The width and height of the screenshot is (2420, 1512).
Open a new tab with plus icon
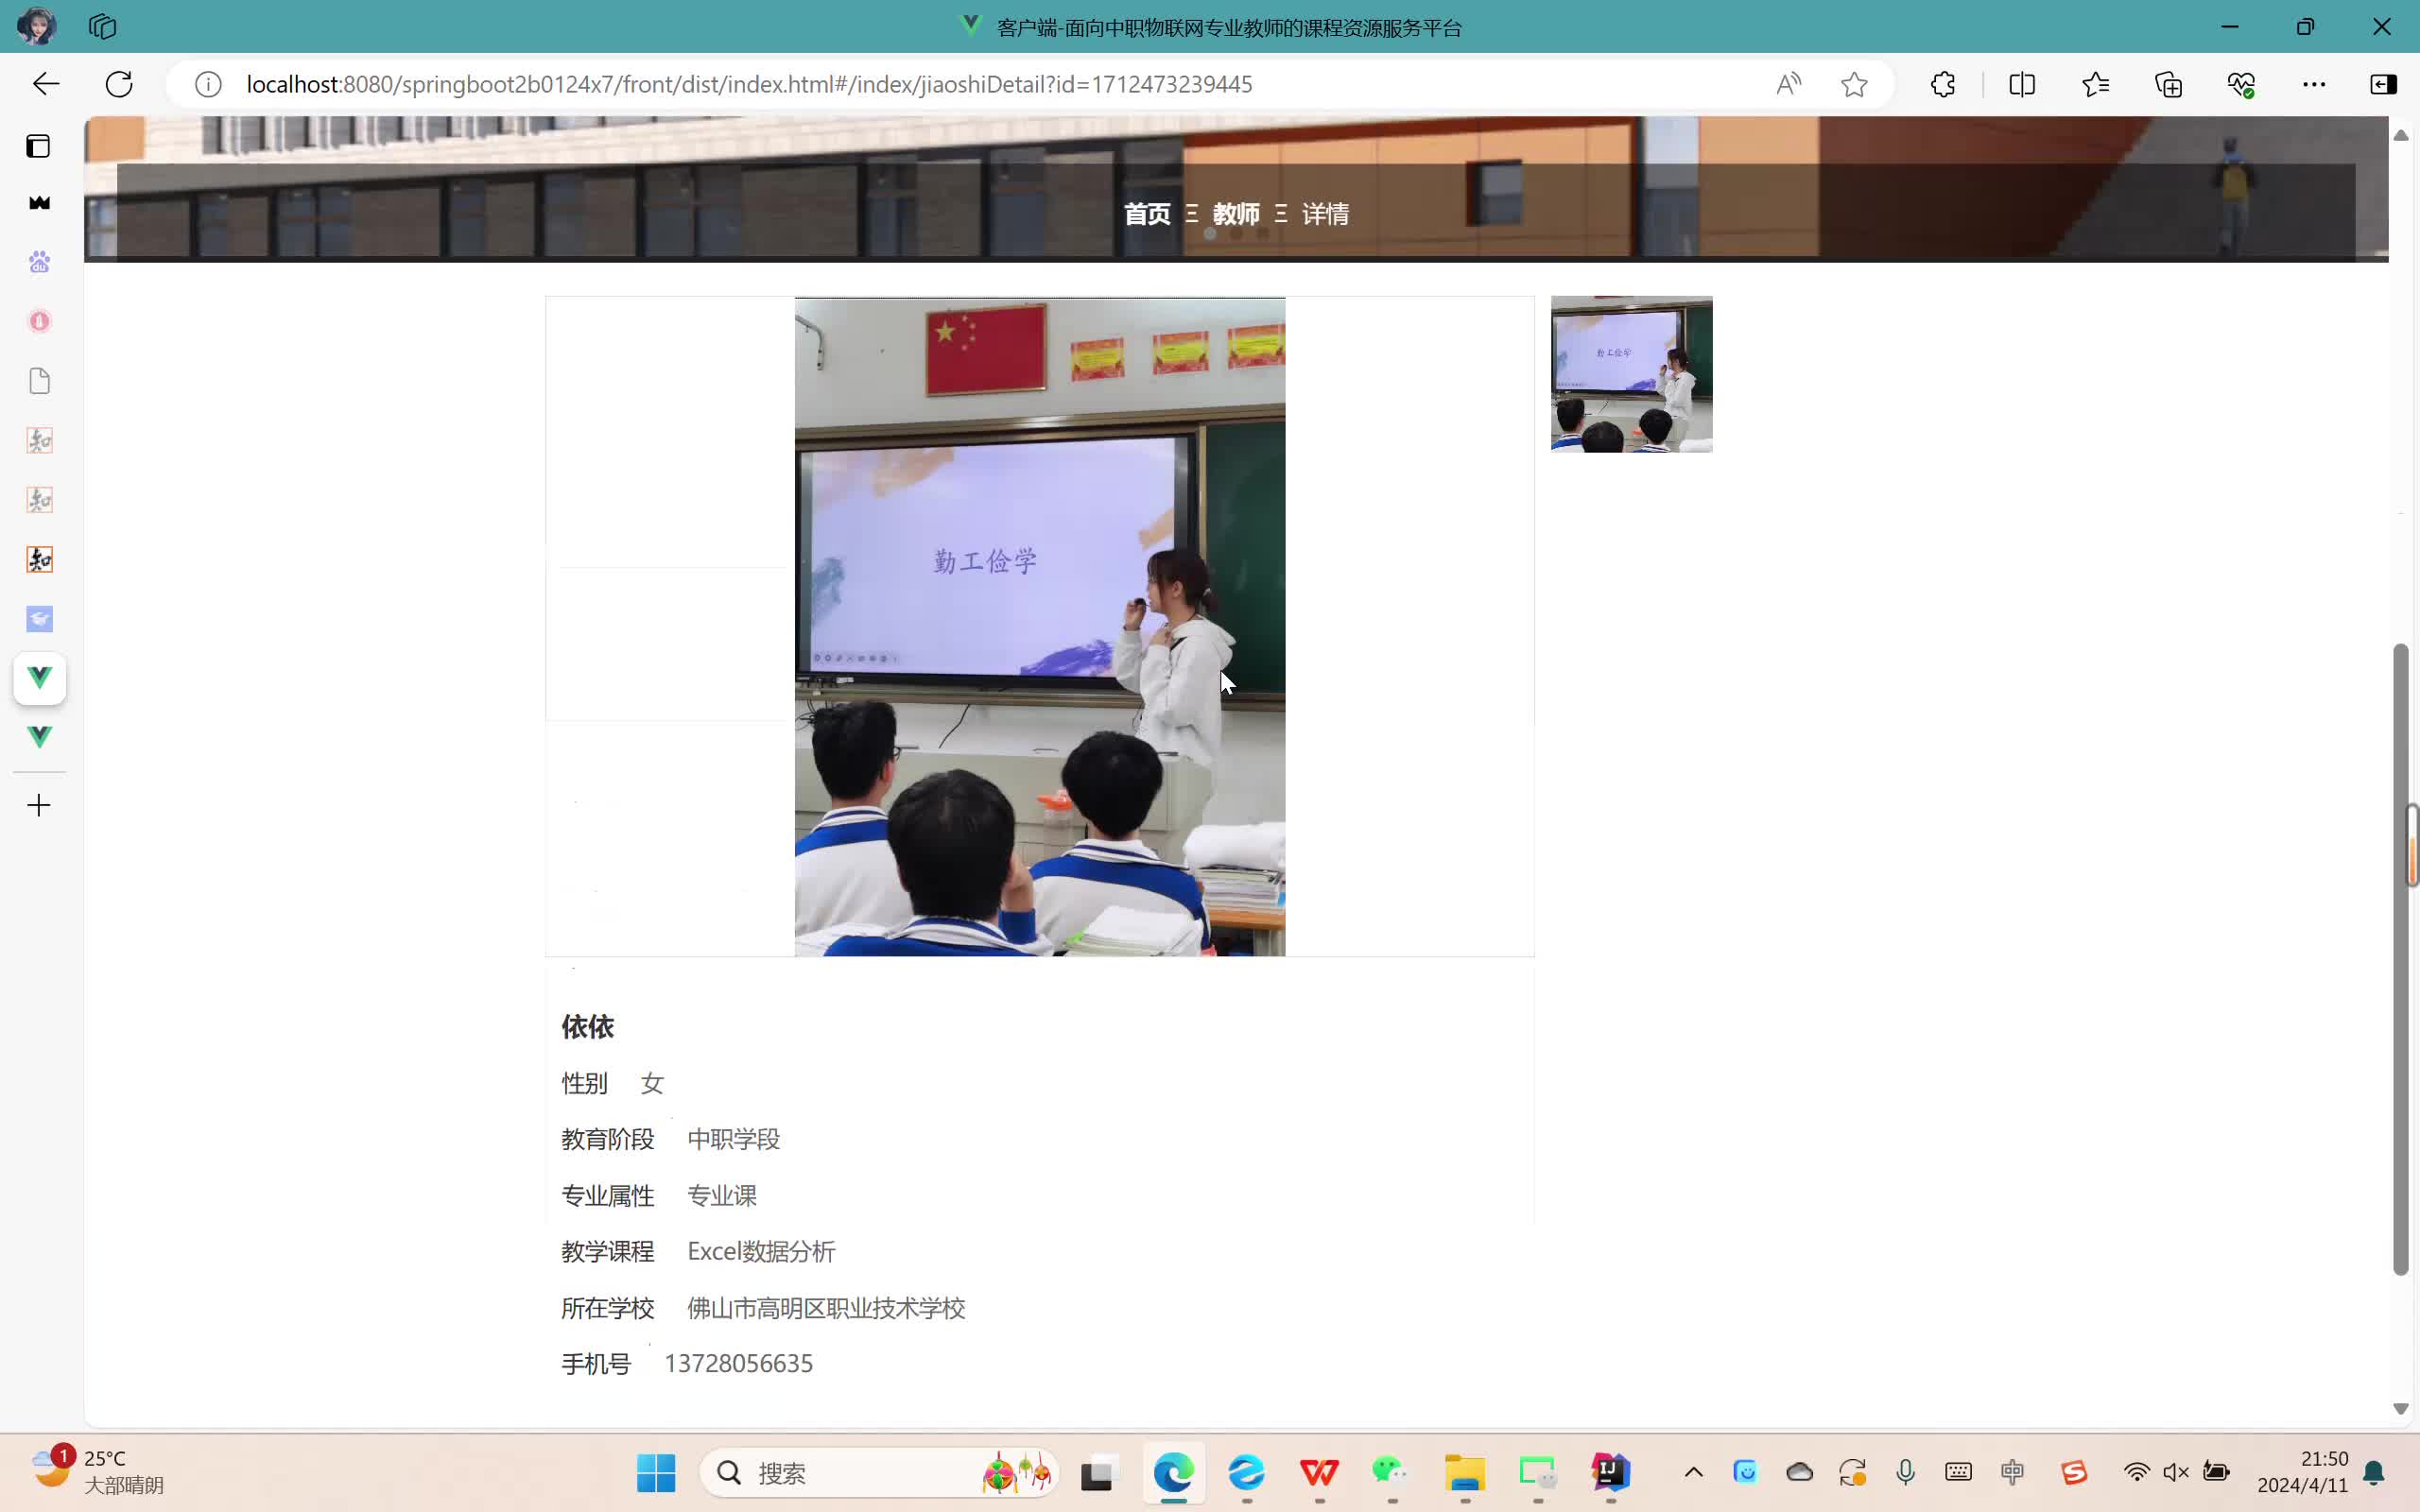(39, 805)
